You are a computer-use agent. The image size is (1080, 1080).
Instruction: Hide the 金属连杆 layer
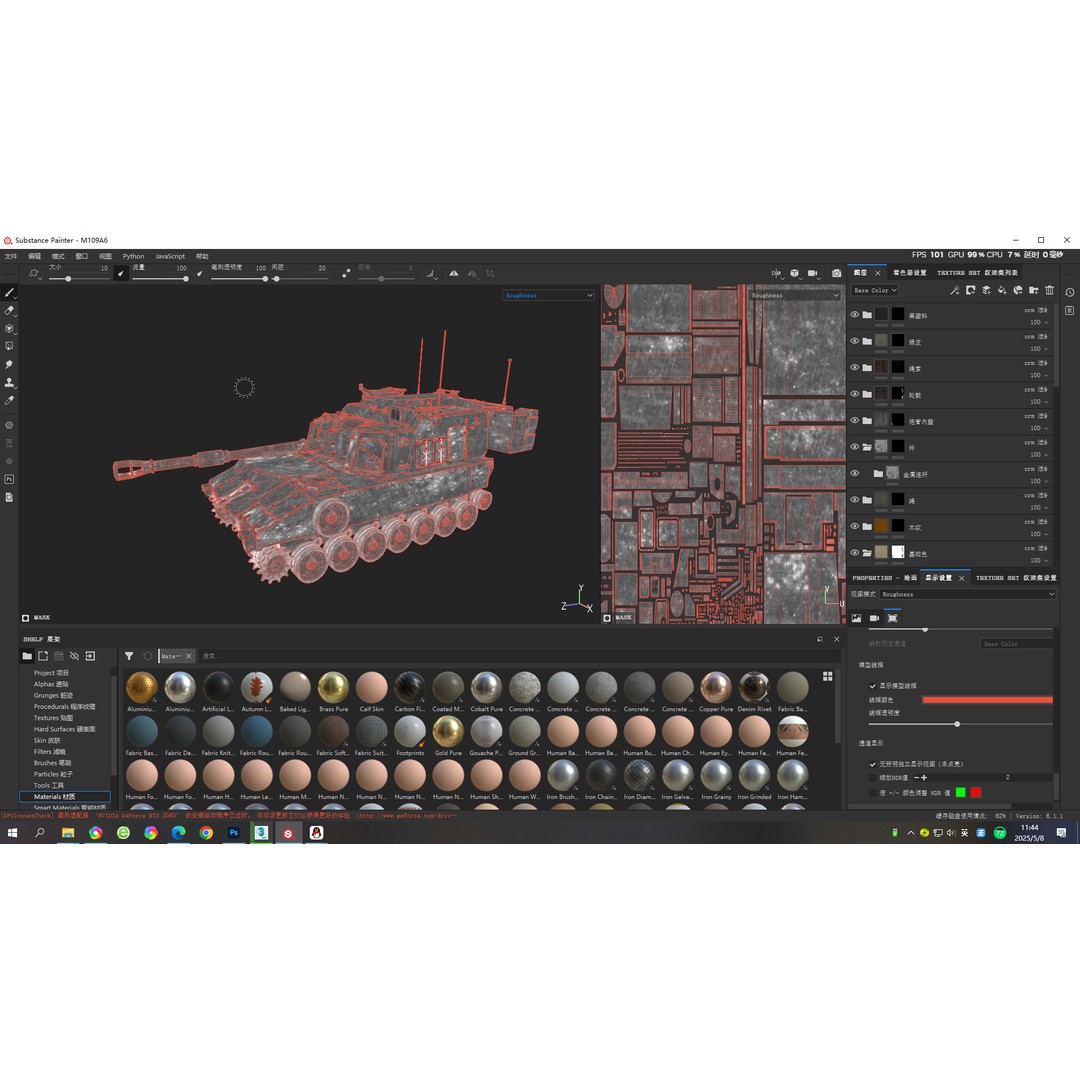click(855, 473)
